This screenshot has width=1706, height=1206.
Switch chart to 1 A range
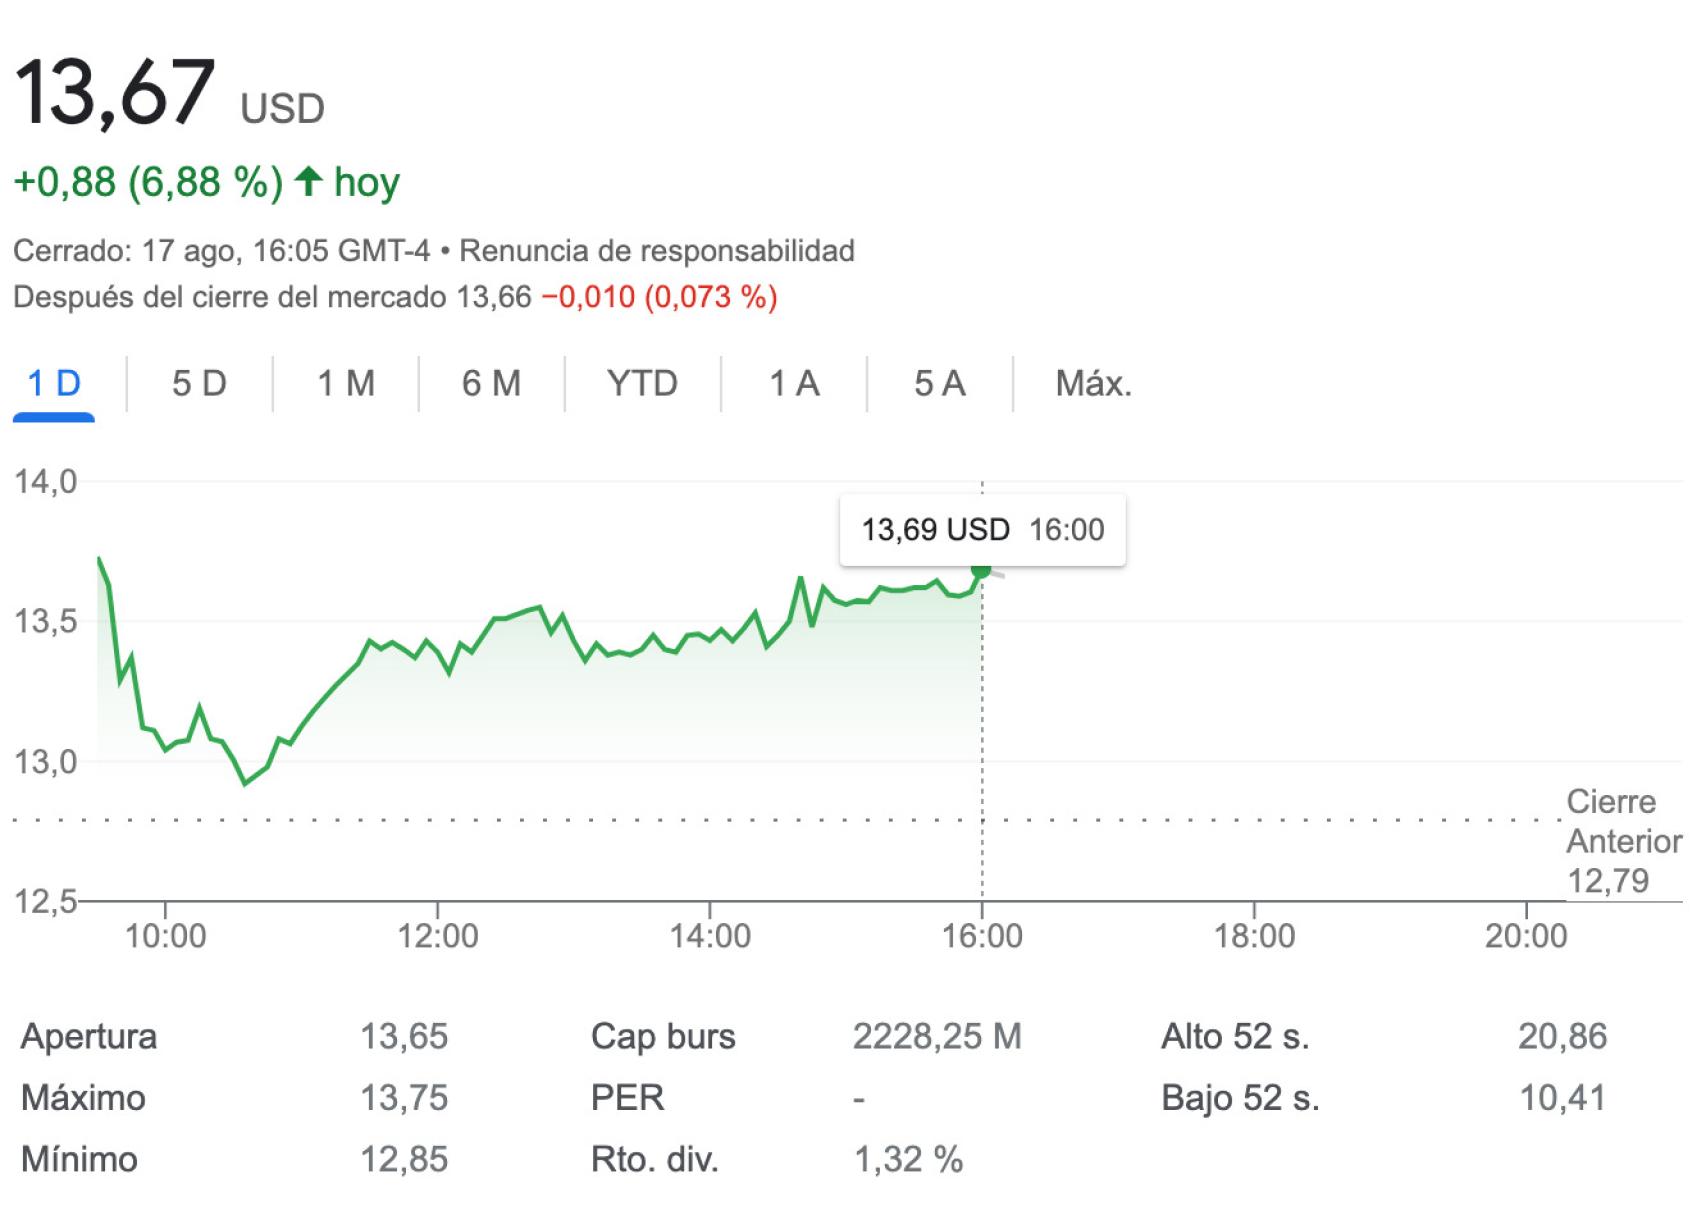click(794, 383)
